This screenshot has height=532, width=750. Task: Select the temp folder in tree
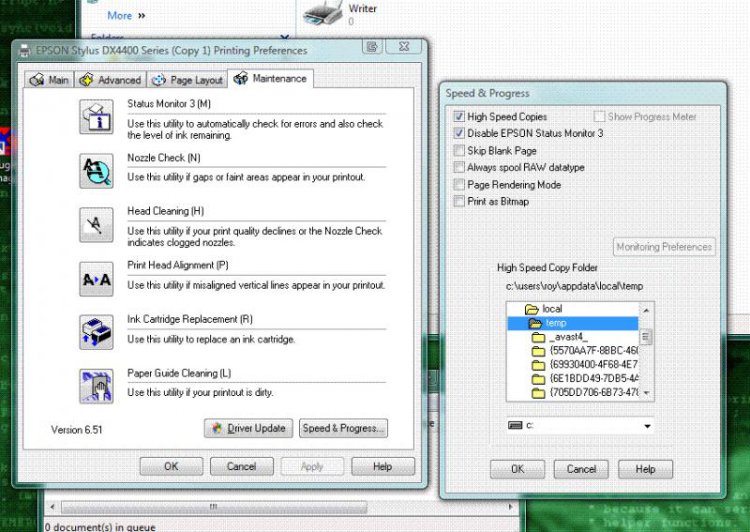[x=573, y=323]
